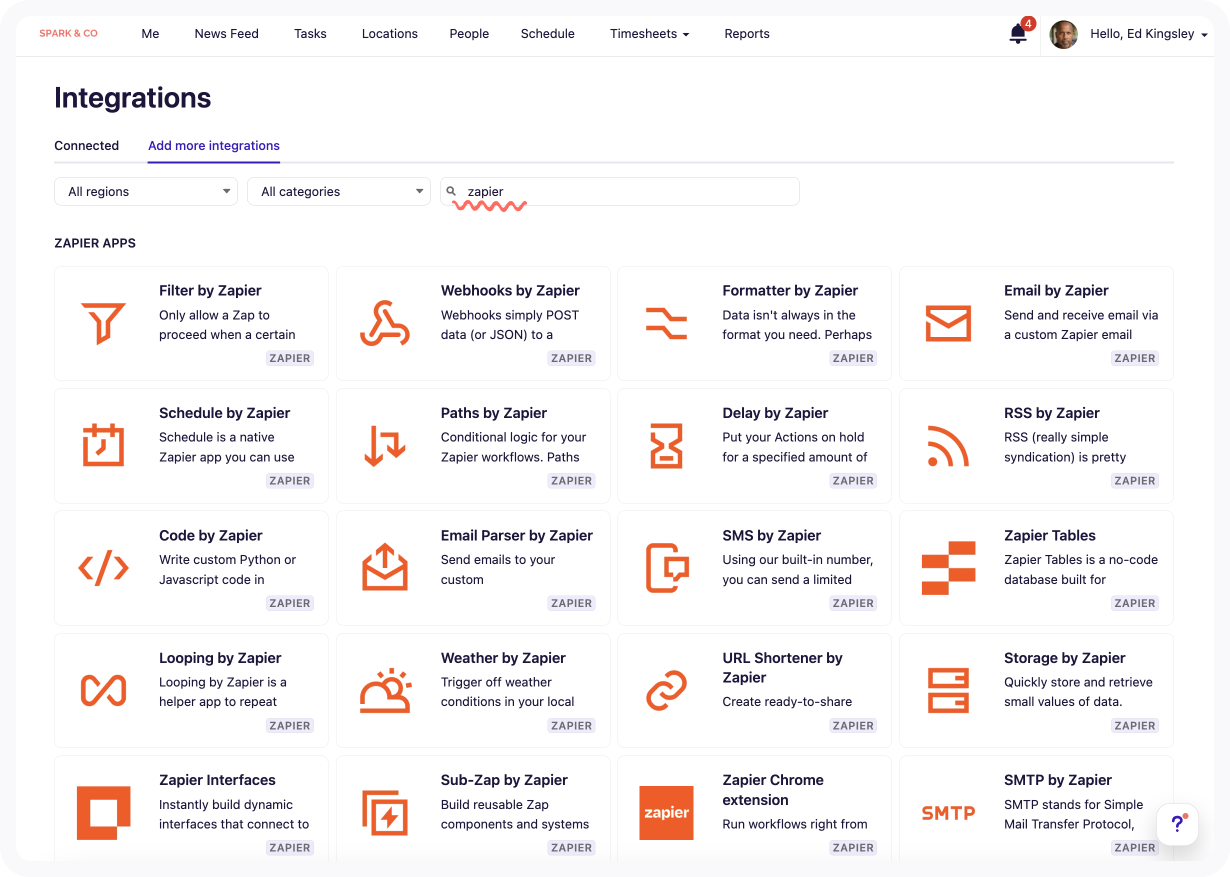Viewport: 1230px width, 877px height.
Task: Click the Email by Zapier envelope icon
Action: pos(948,323)
